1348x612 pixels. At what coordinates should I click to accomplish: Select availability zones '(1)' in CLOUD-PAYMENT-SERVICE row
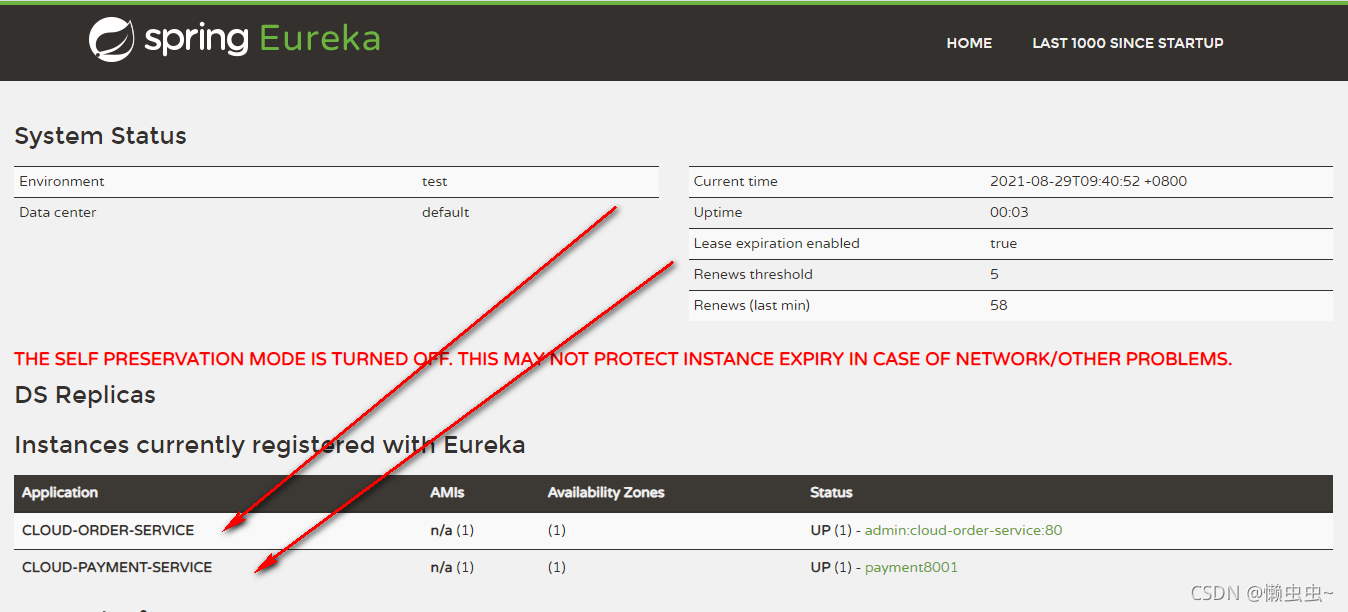coord(556,567)
